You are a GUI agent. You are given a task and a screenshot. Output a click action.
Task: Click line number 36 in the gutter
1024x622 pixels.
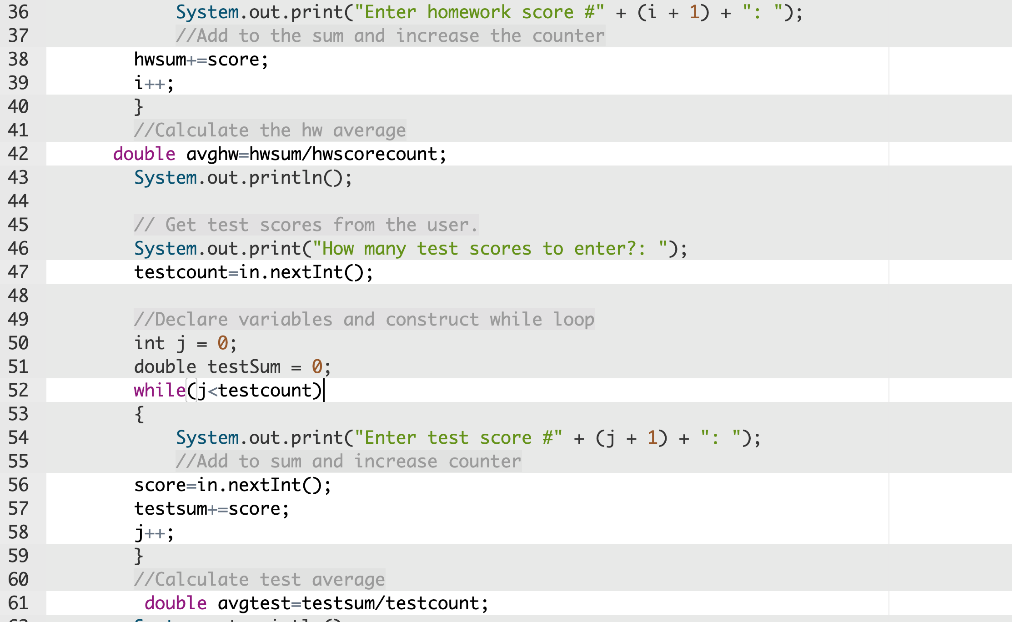pyautogui.click(x=18, y=12)
